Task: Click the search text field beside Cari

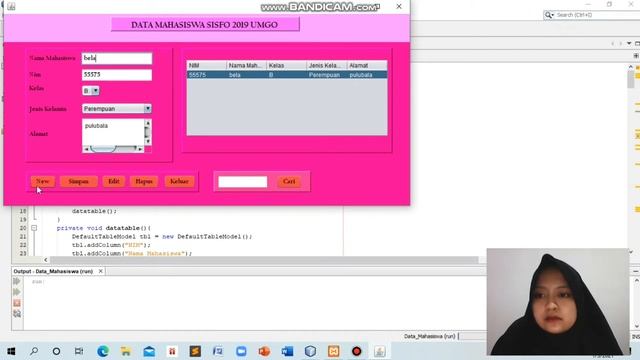Action: (242, 182)
